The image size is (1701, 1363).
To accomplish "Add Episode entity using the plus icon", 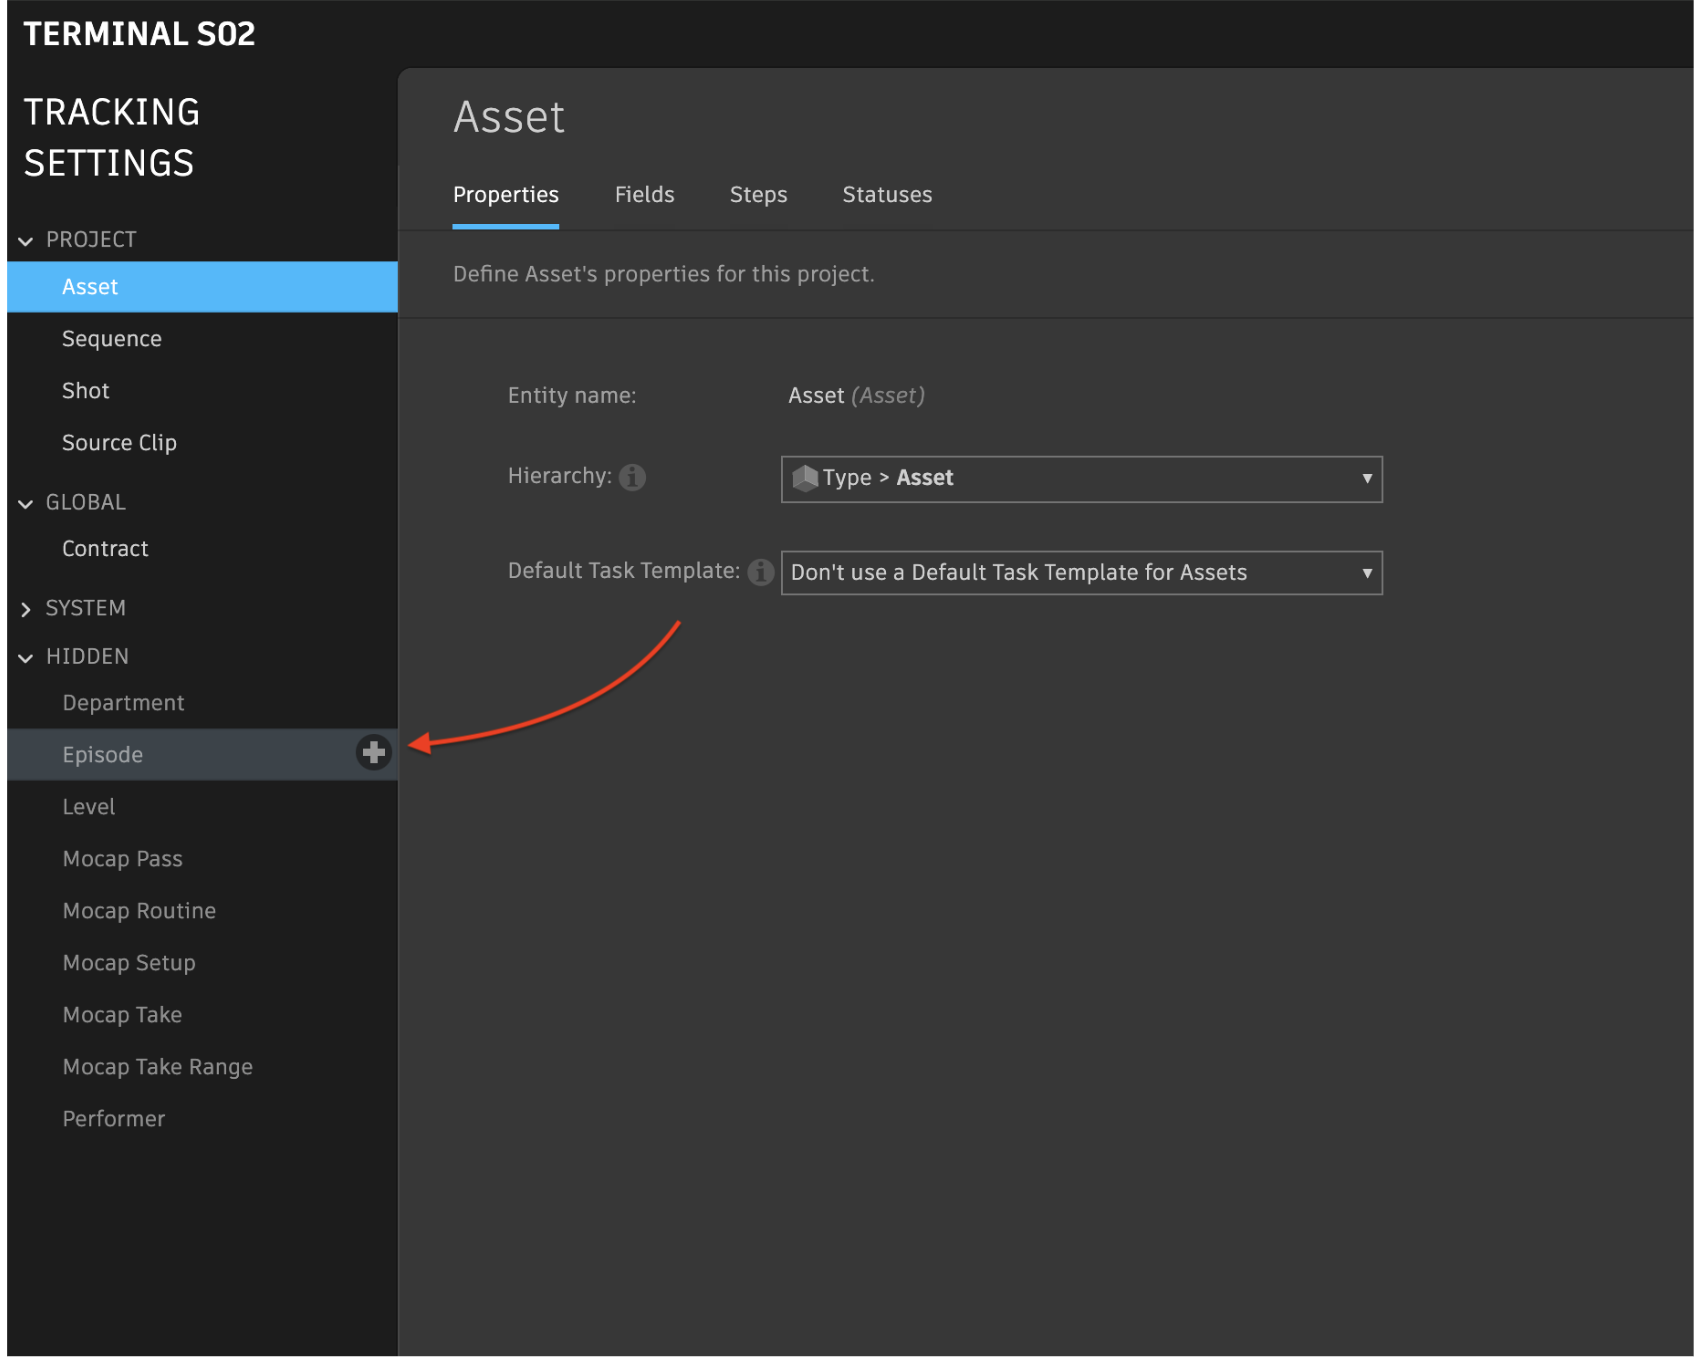I will pyautogui.click(x=373, y=754).
